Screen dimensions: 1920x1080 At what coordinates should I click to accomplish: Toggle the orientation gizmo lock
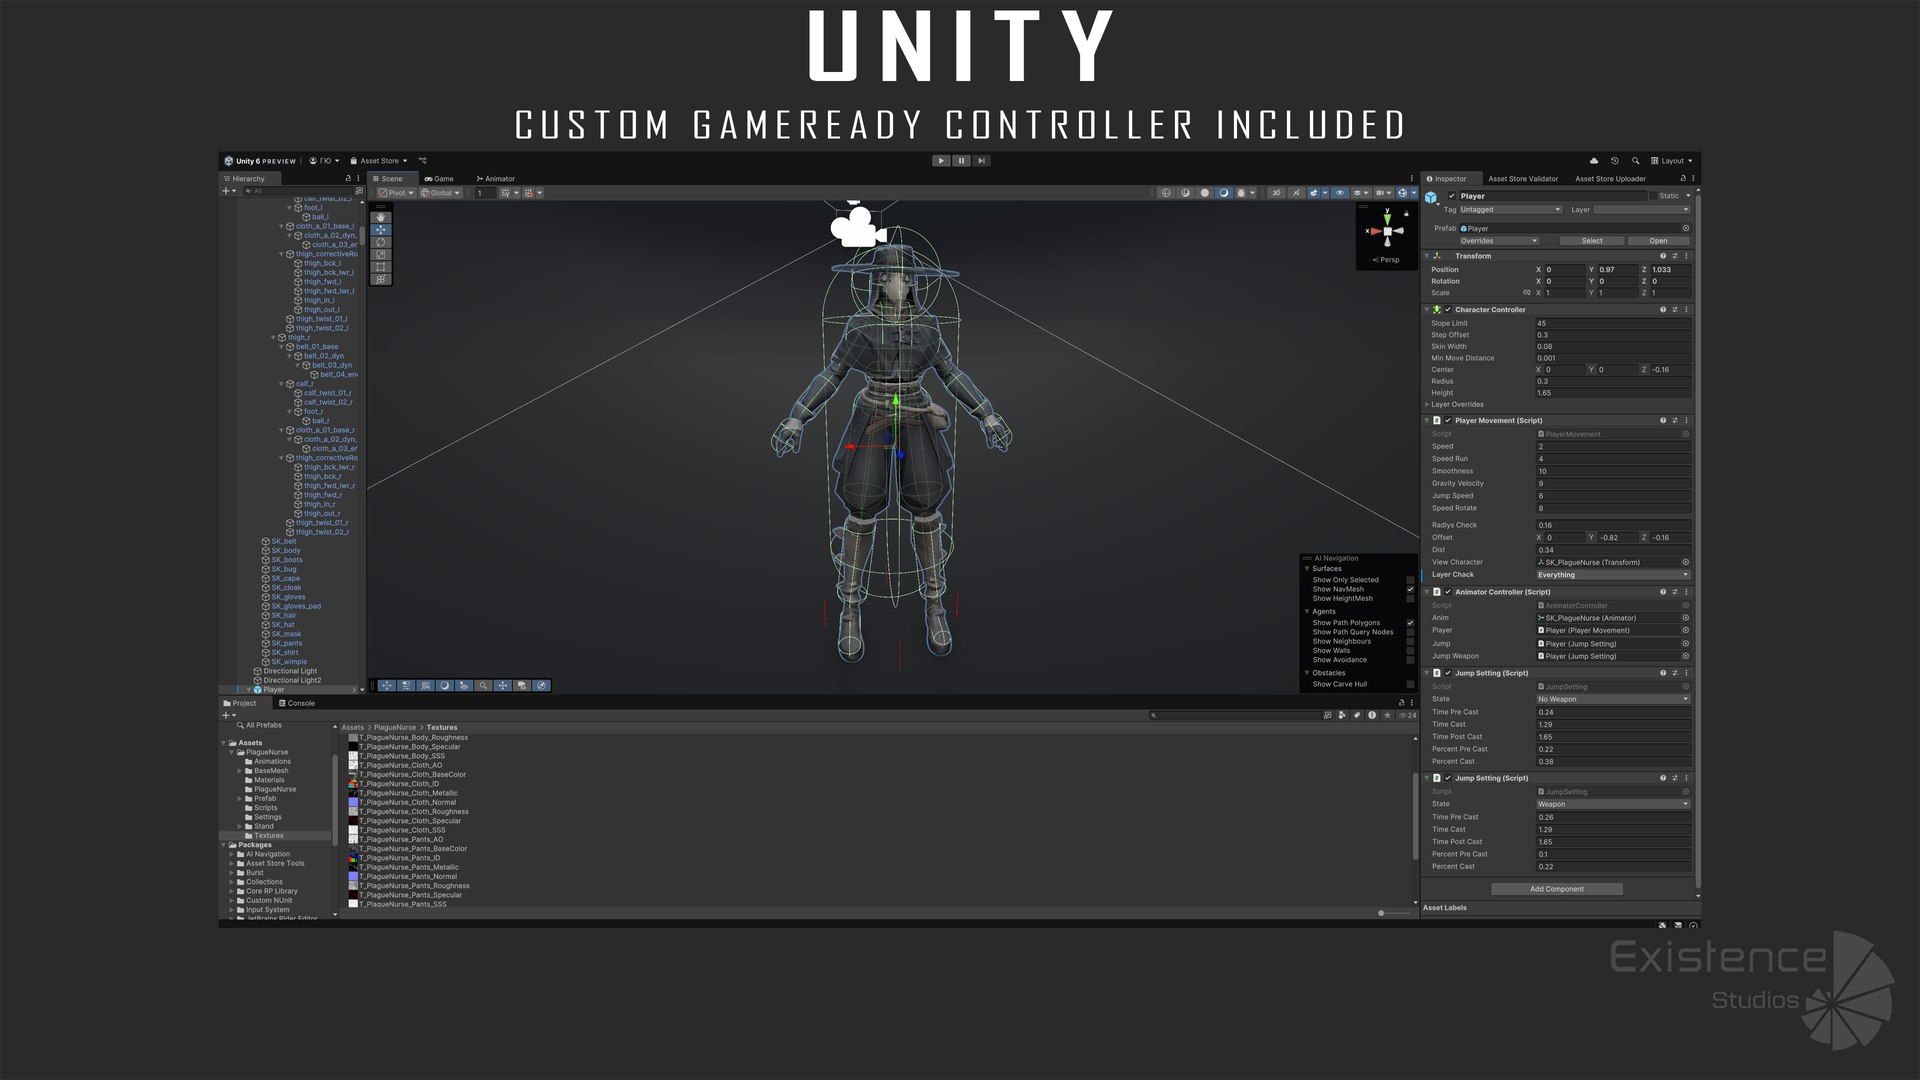pos(1406,214)
